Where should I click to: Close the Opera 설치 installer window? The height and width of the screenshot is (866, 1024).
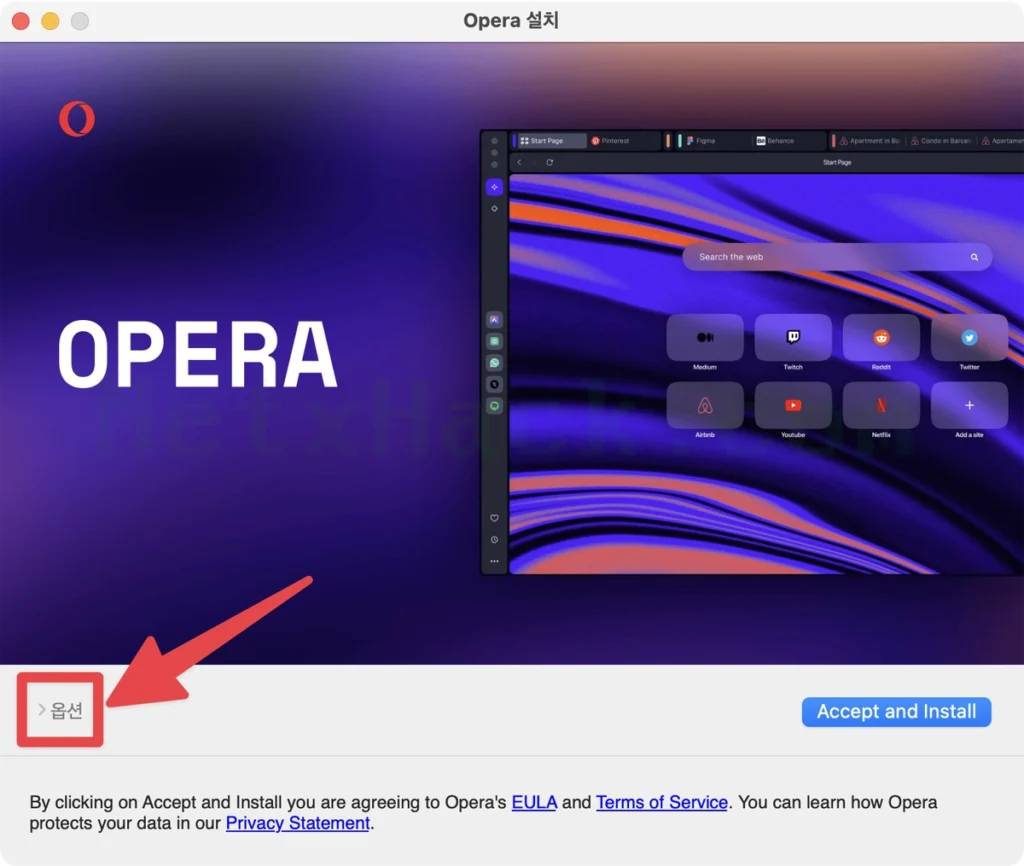21,21
